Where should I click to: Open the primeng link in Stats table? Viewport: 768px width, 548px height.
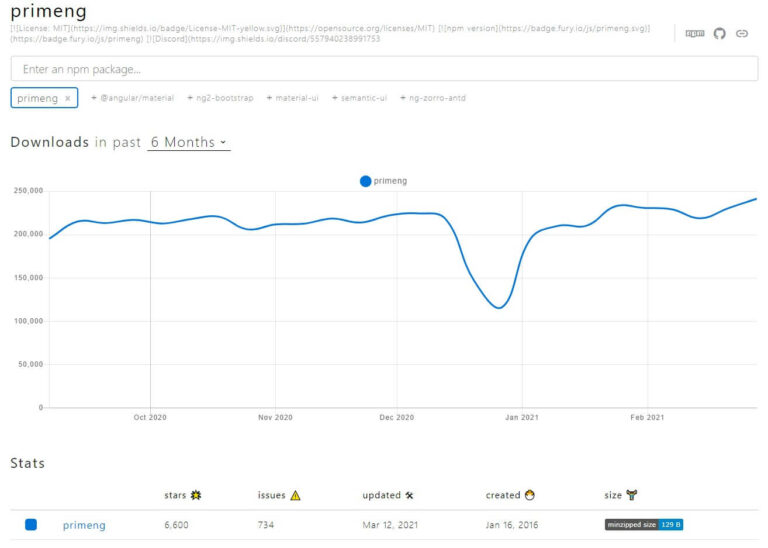point(84,525)
